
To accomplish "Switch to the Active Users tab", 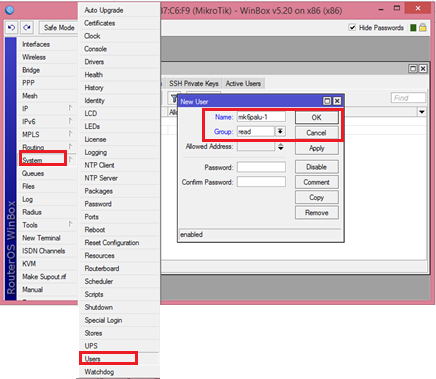I will [243, 83].
